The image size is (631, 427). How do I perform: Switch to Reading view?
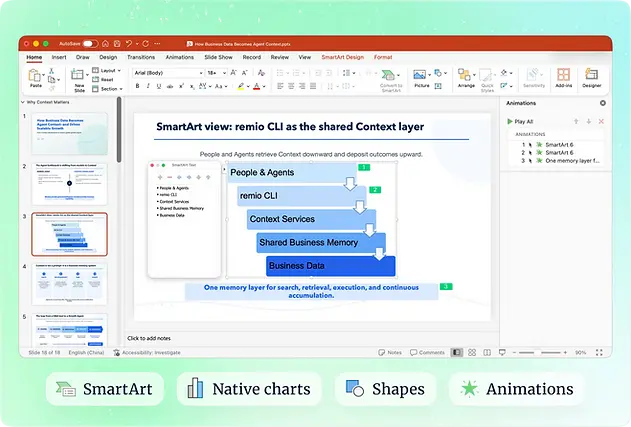[x=487, y=353]
